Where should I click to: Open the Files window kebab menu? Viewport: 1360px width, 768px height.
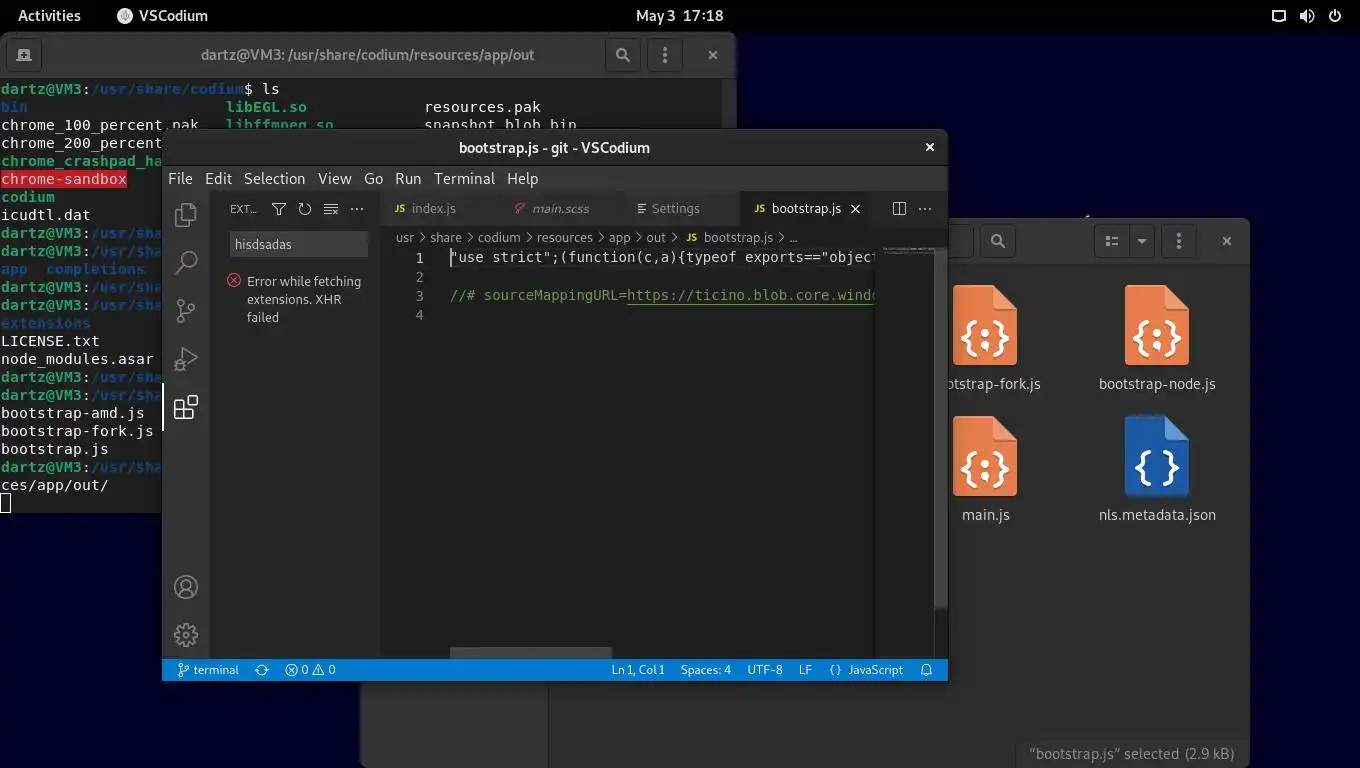pyautogui.click(x=1179, y=241)
